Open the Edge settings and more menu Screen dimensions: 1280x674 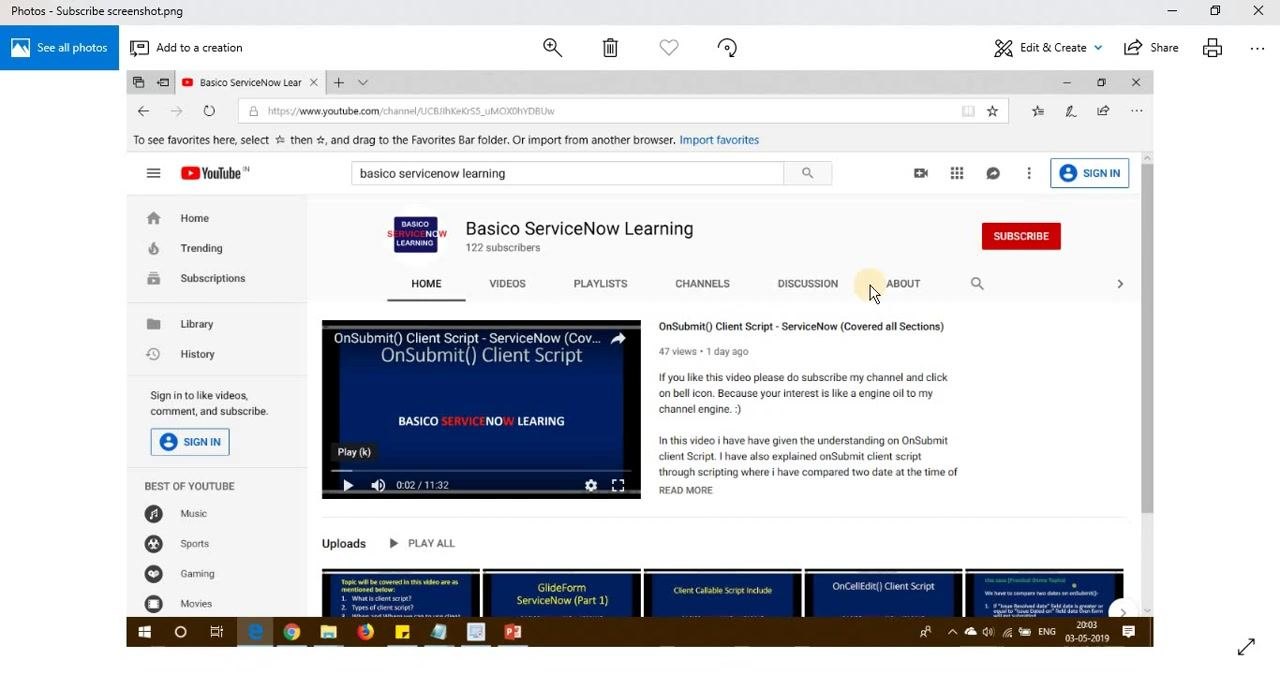tap(1136, 111)
